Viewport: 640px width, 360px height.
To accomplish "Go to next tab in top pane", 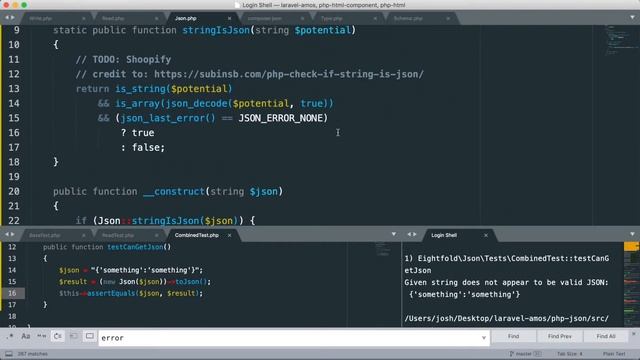I will 13,18.
